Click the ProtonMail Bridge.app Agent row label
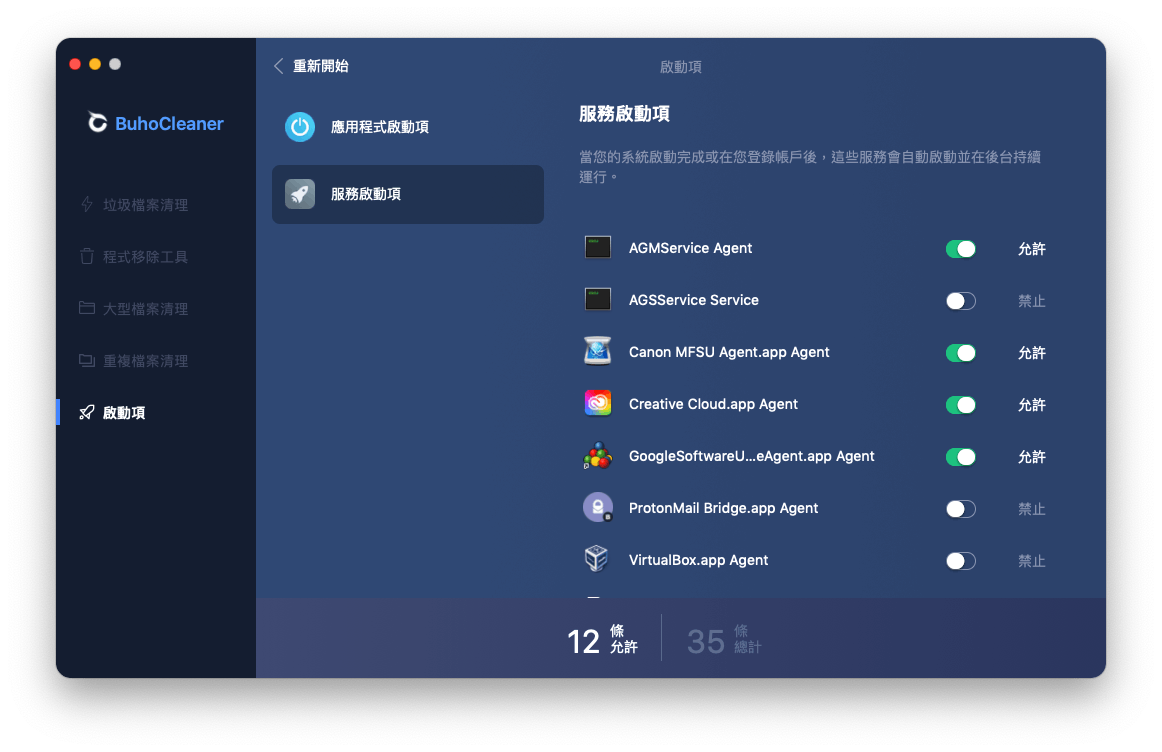Viewport: 1162px width, 752px height. click(723, 508)
